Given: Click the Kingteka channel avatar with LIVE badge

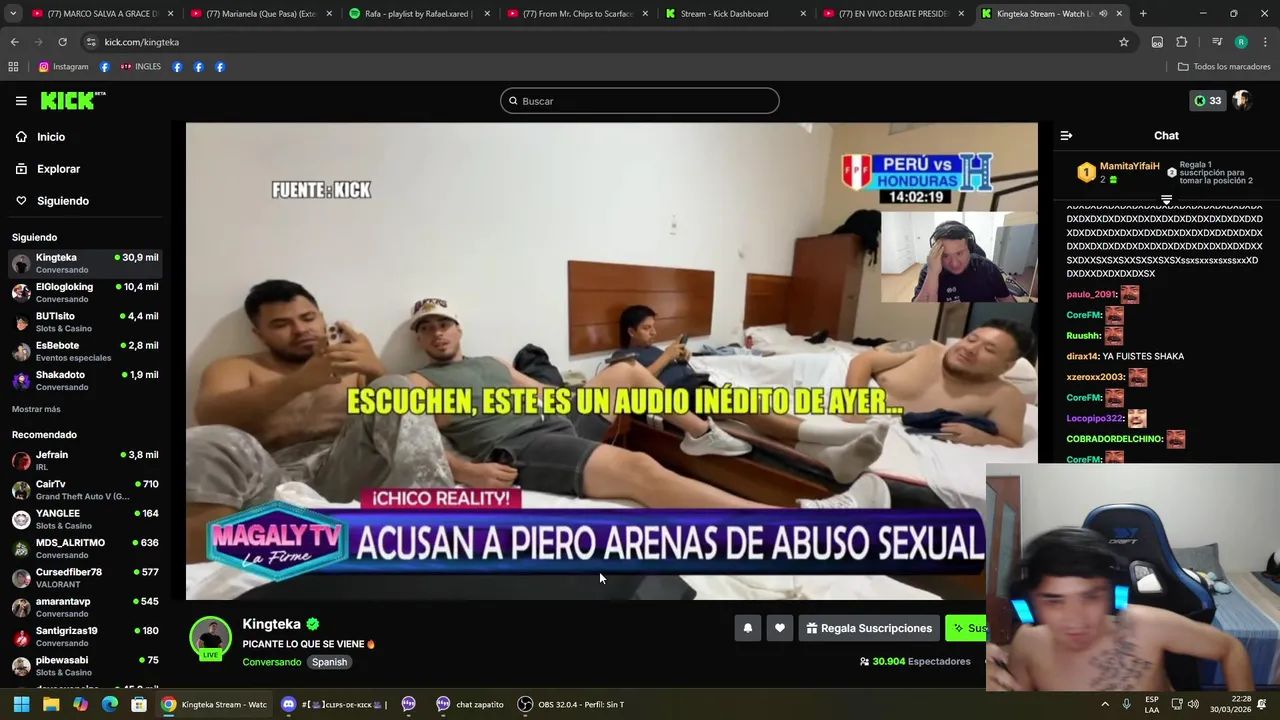Looking at the screenshot, I should click(211, 638).
